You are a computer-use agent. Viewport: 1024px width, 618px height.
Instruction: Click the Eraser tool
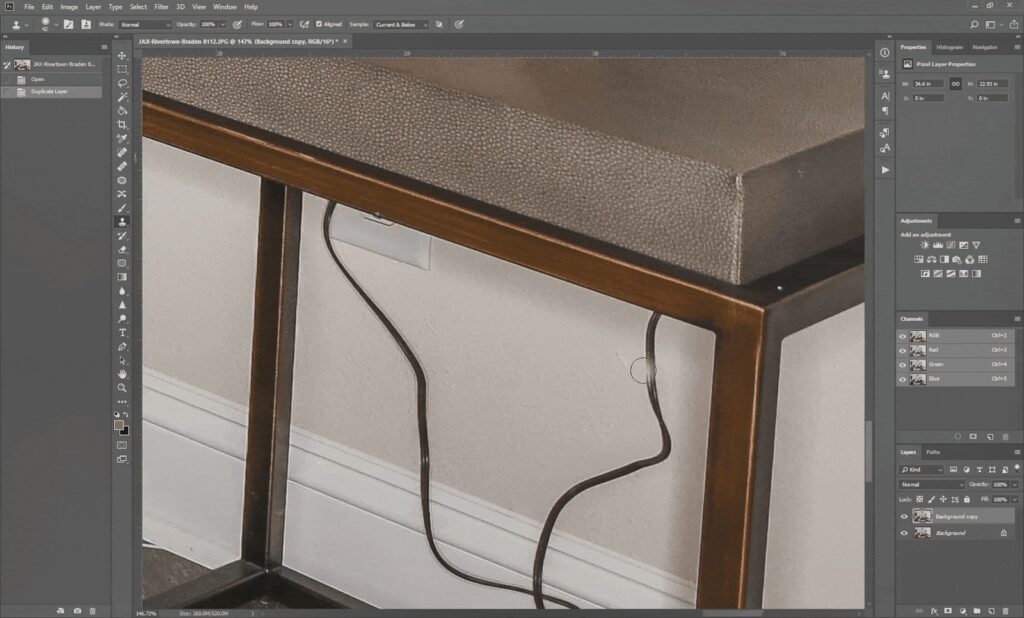122,249
